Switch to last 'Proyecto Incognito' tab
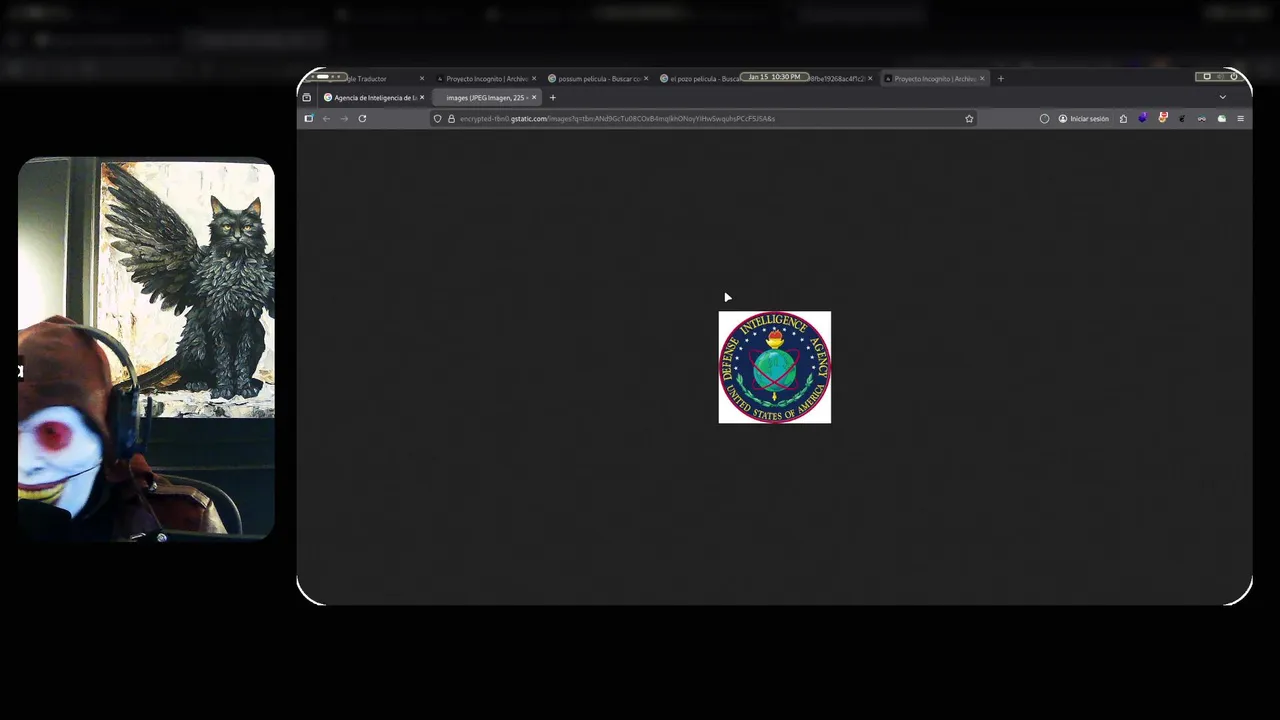 (934, 78)
